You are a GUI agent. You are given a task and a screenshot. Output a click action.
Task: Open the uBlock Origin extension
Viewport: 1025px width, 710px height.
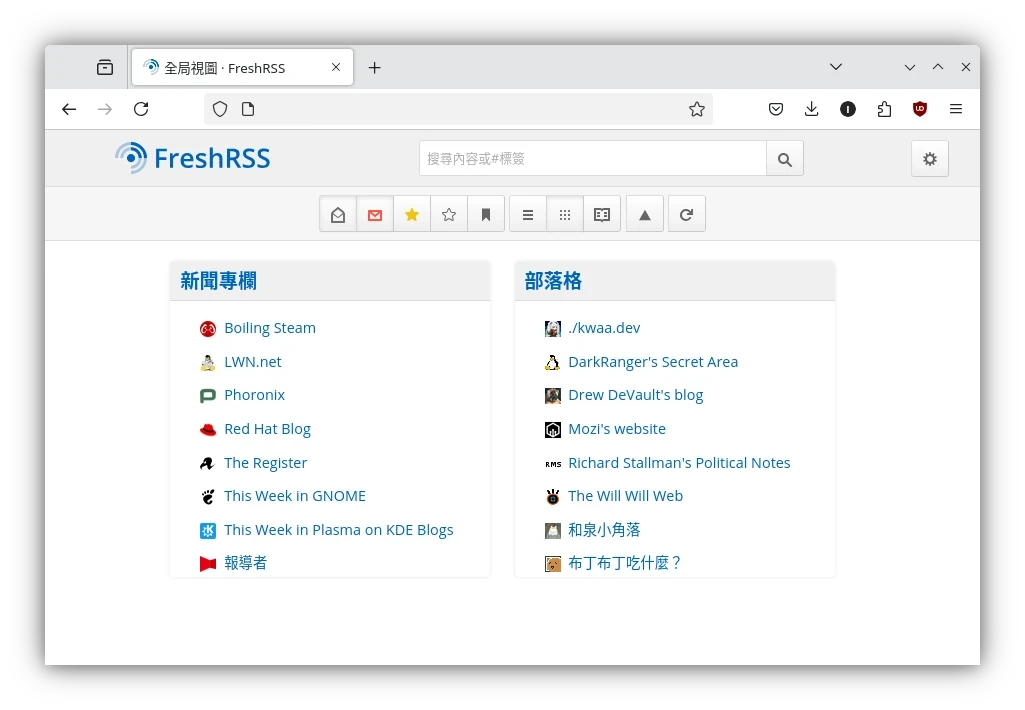[920, 109]
